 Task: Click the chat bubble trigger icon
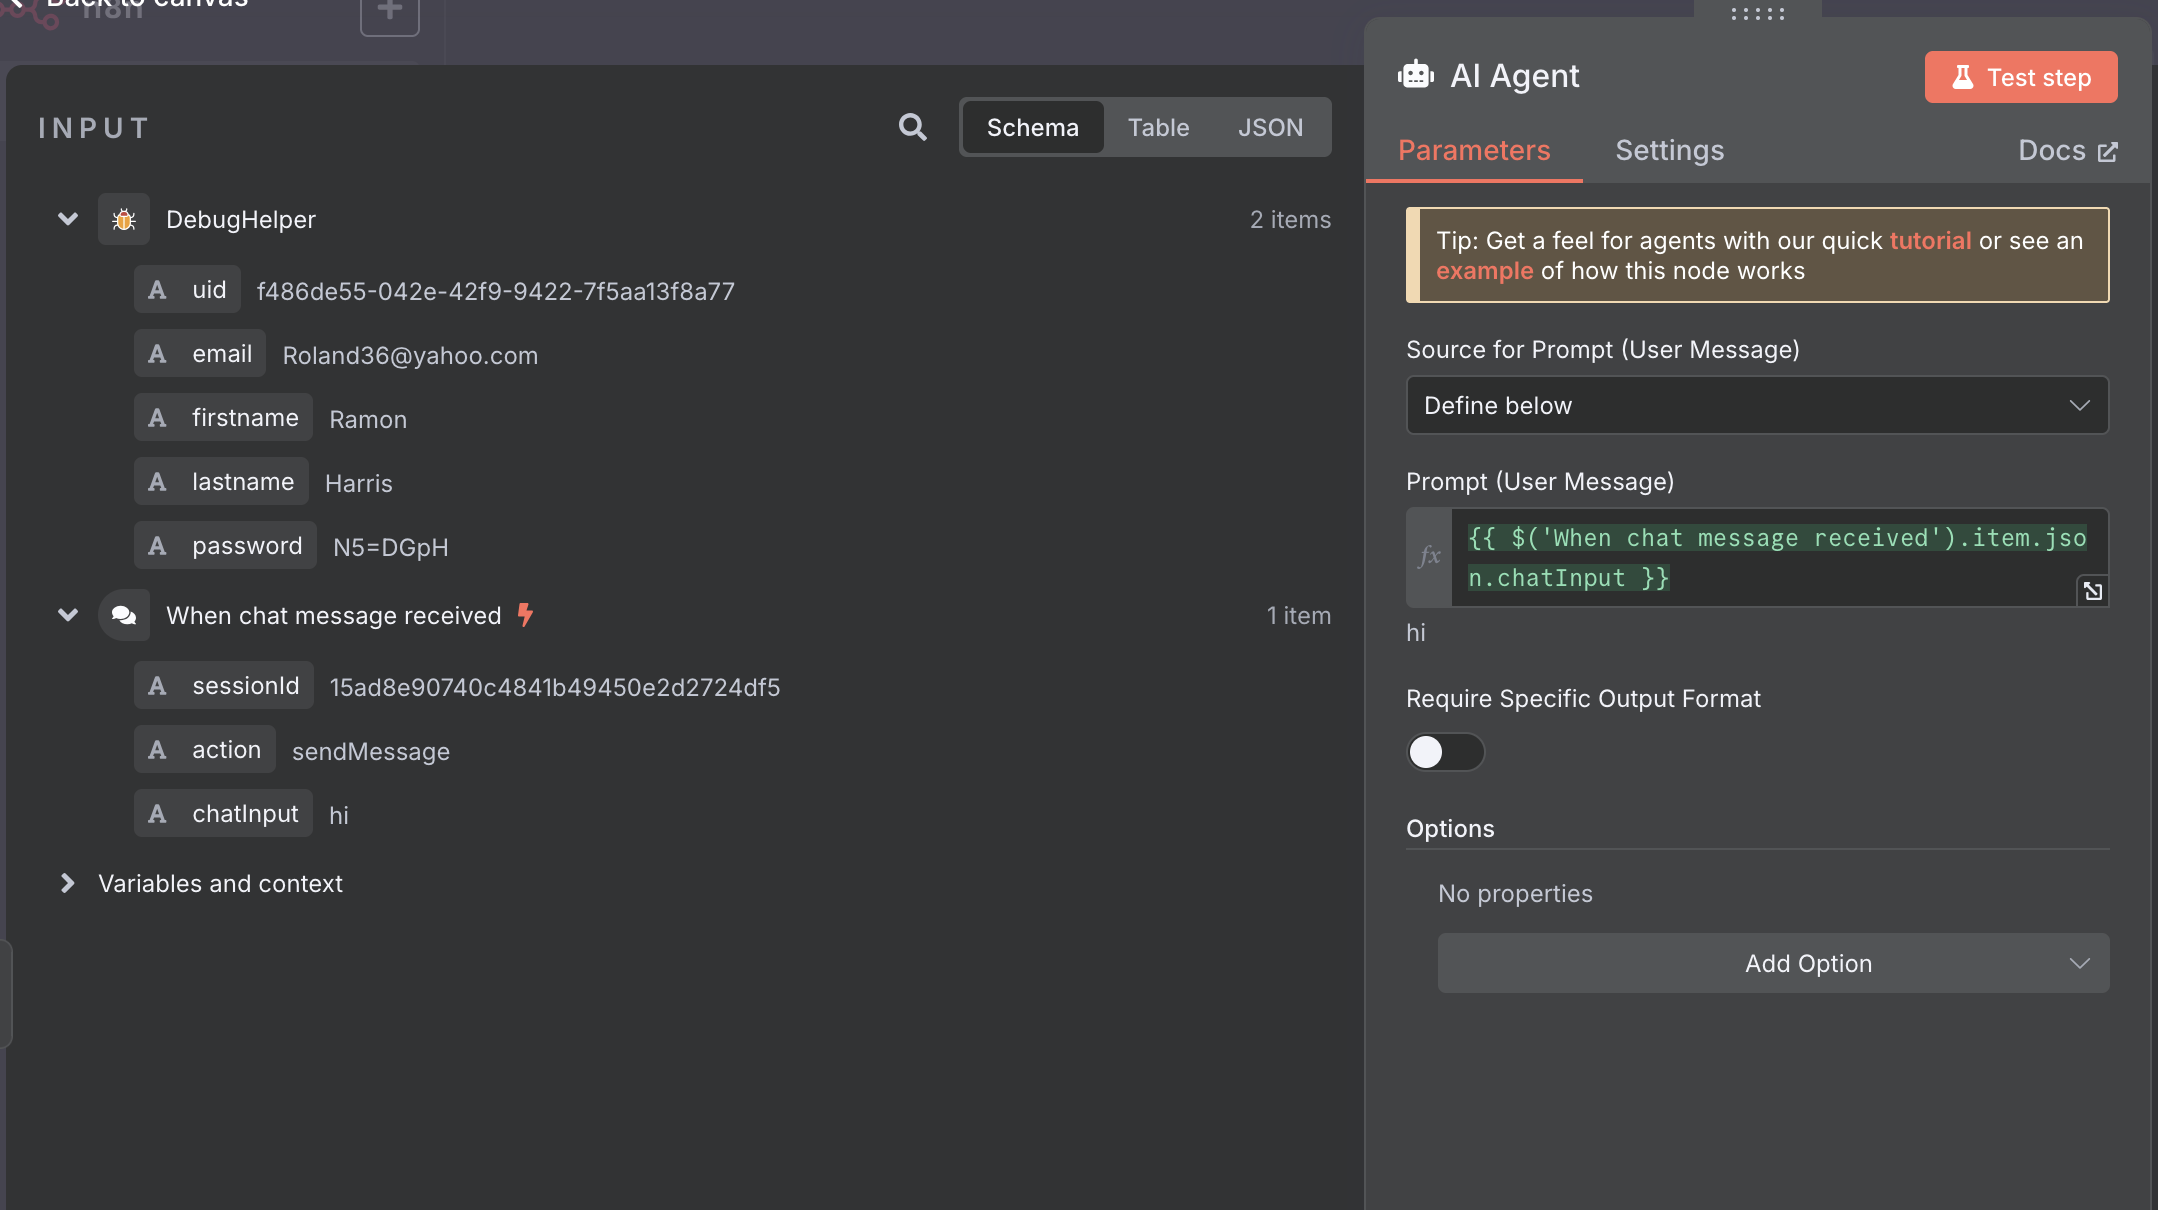click(x=124, y=615)
